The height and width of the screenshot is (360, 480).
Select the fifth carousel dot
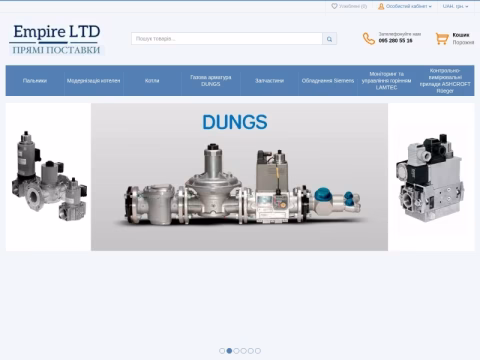click(251, 351)
